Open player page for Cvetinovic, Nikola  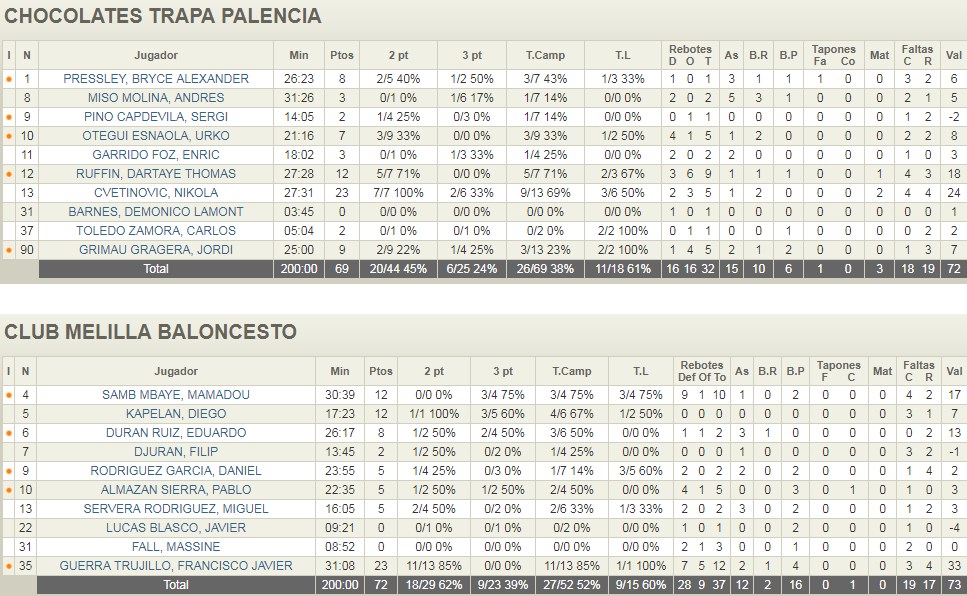(x=155, y=192)
